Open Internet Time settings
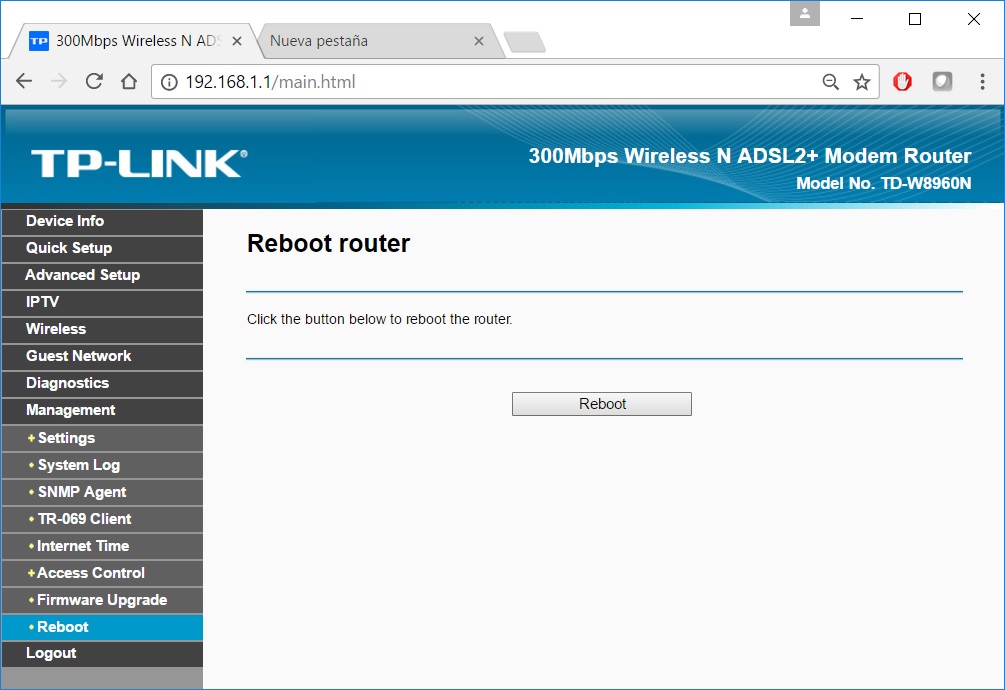The height and width of the screenshot is (690, 1005). click(103, 546)
